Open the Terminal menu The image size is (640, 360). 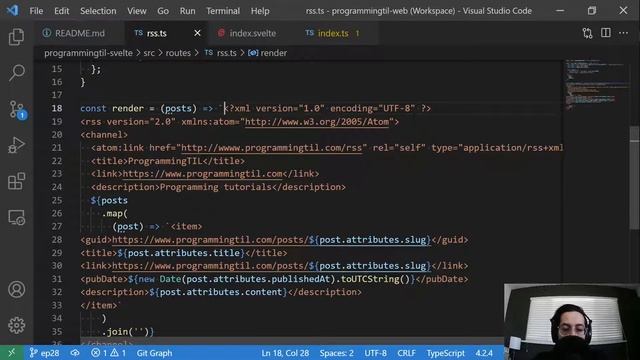(x=223, y=11)
